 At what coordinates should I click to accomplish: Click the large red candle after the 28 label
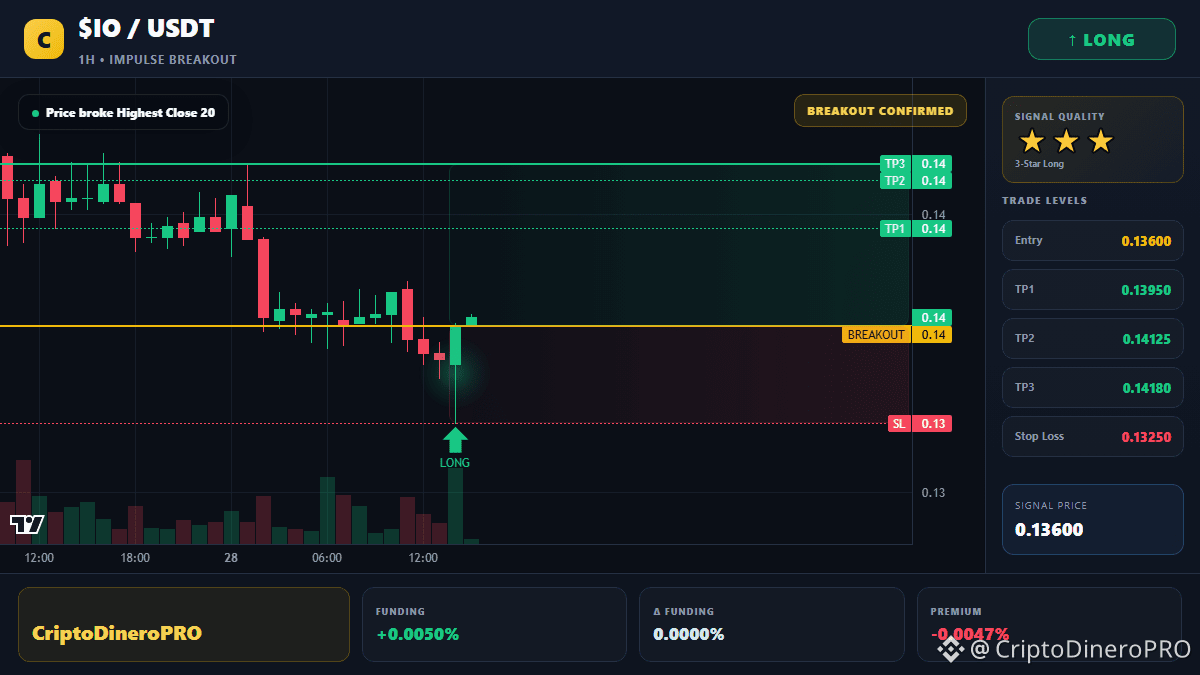pos(264,278)
